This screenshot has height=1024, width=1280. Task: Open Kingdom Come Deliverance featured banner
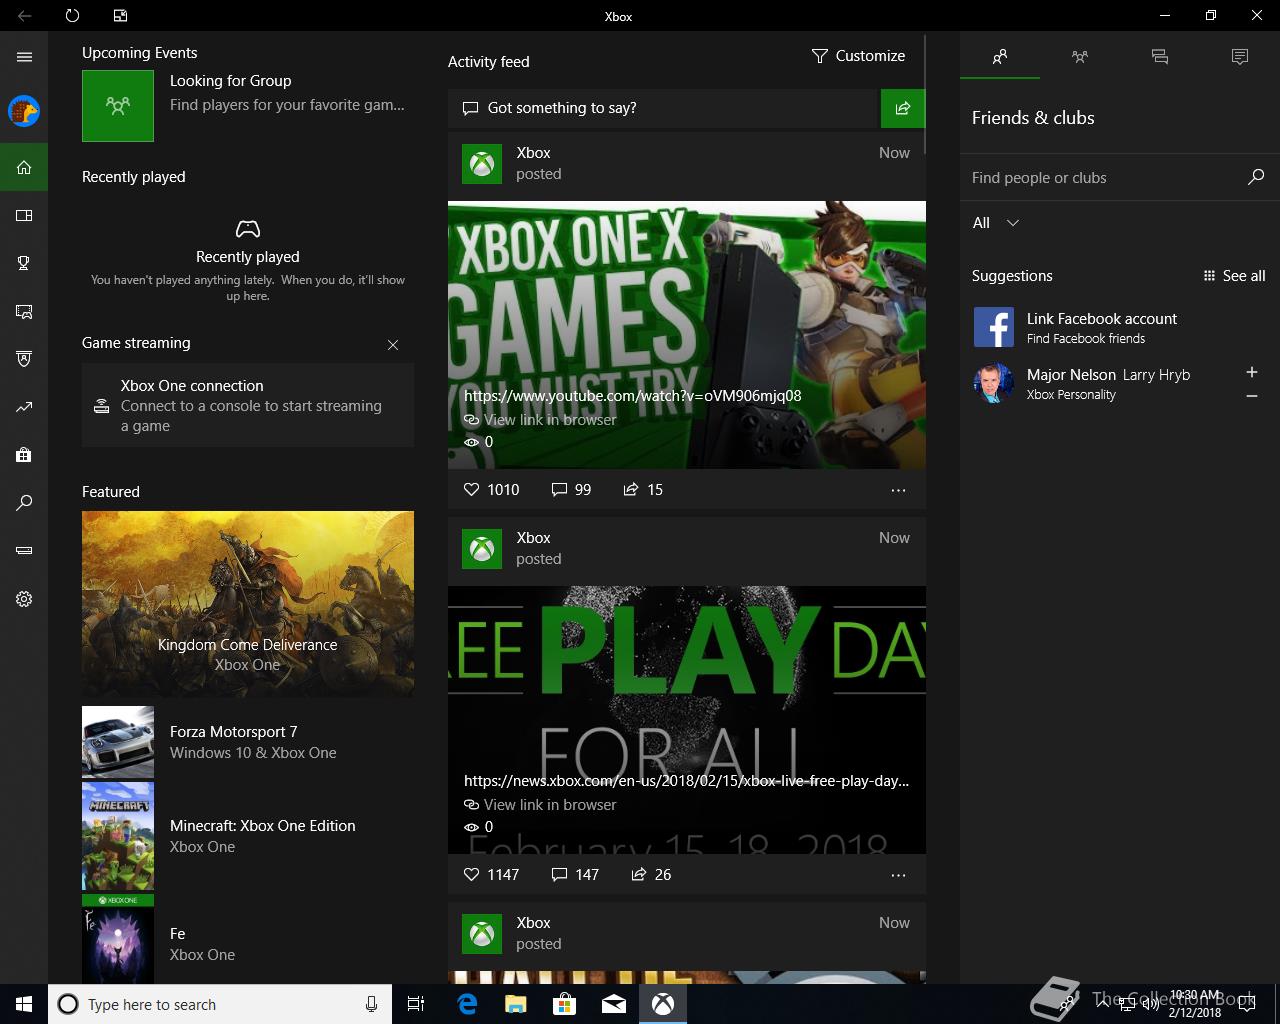point(248,604)
